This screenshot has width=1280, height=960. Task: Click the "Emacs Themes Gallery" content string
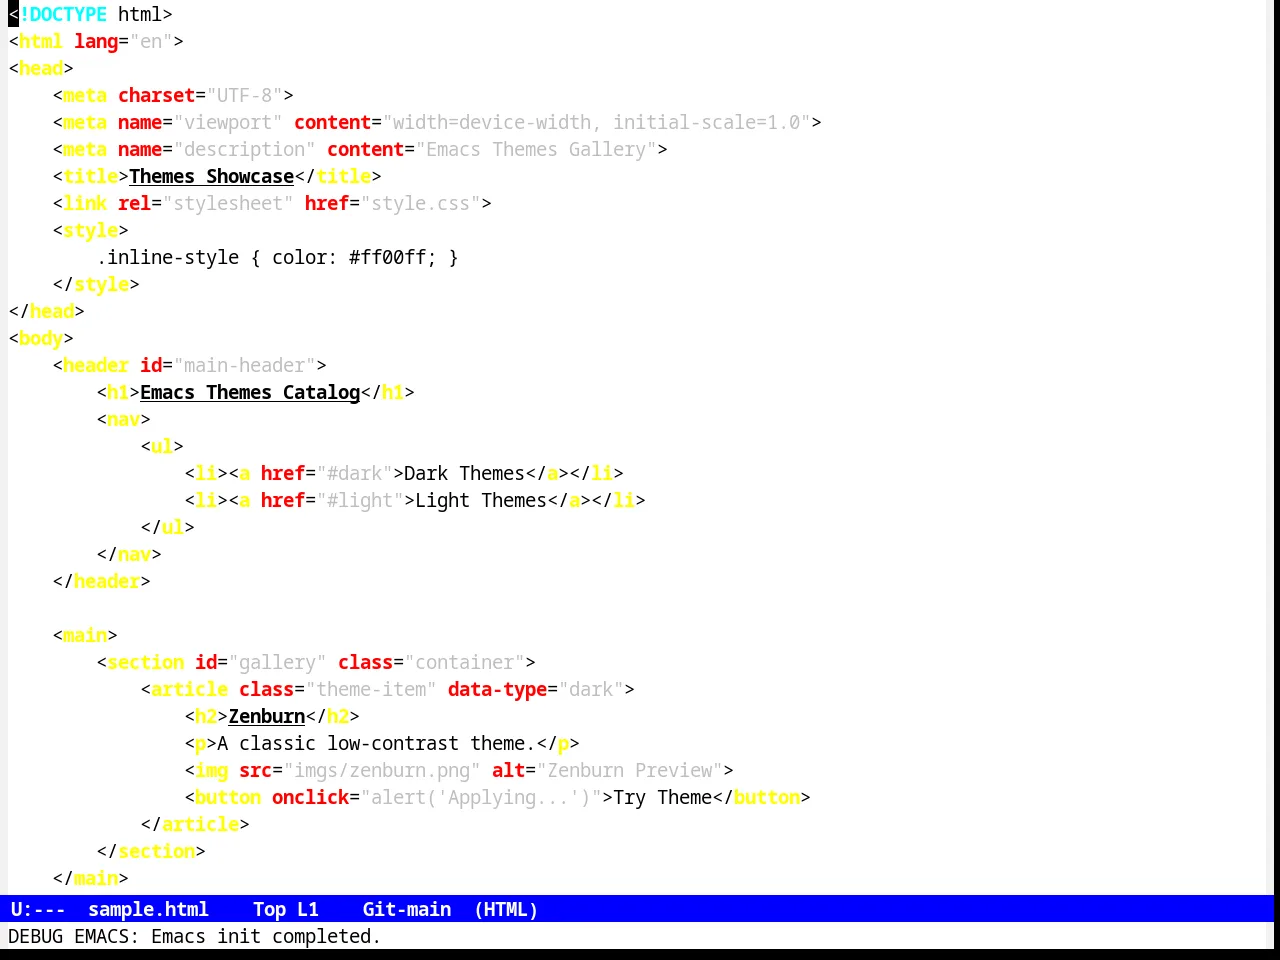[536, 149]
